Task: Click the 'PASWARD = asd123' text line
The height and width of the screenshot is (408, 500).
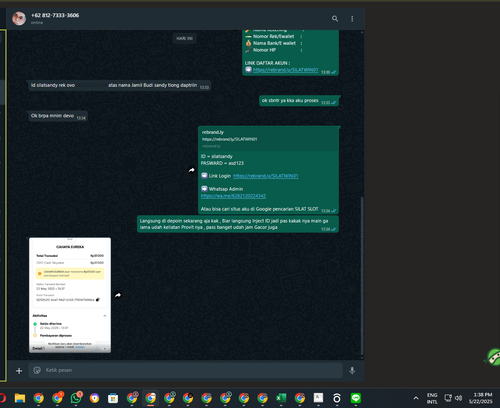Action: click(222, 163)
